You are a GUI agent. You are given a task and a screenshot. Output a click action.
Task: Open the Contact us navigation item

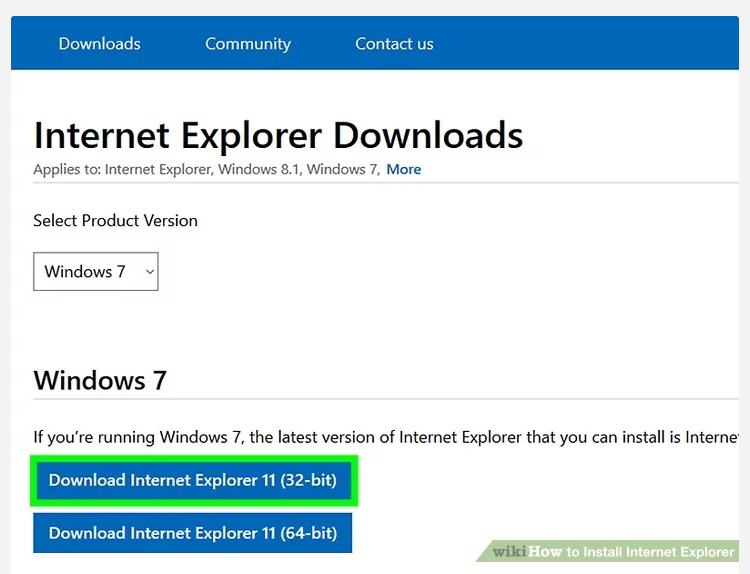point(394,44)
